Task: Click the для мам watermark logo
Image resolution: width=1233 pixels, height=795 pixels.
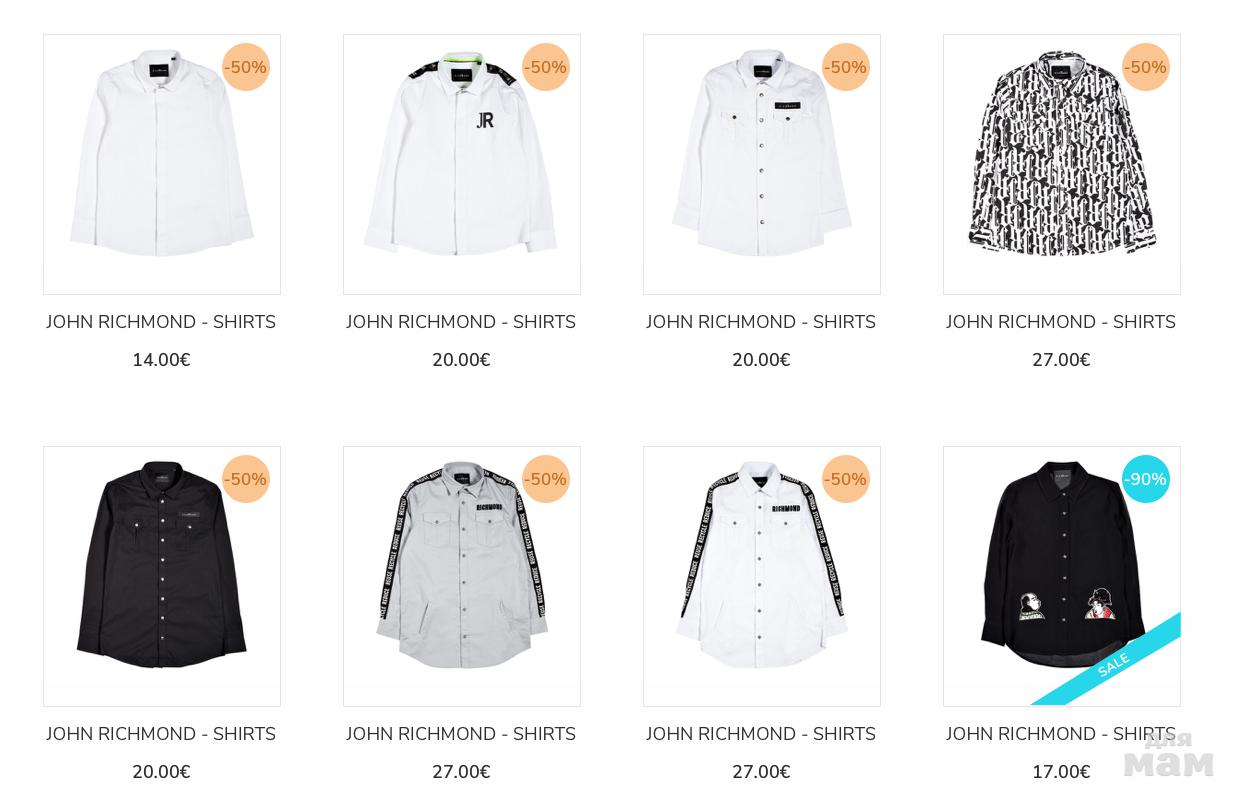Action: tap(1169, 754)
